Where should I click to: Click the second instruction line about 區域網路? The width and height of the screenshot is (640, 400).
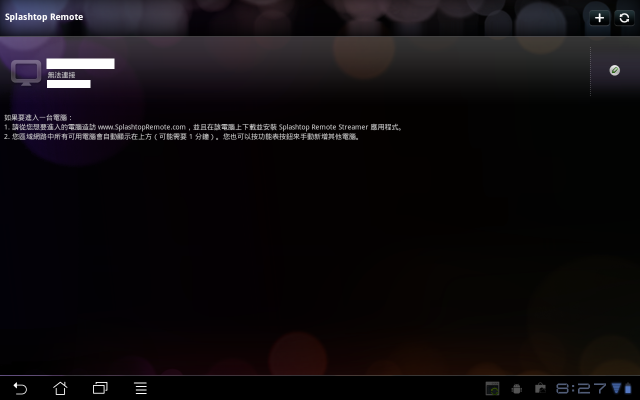(x=182, y=137)
